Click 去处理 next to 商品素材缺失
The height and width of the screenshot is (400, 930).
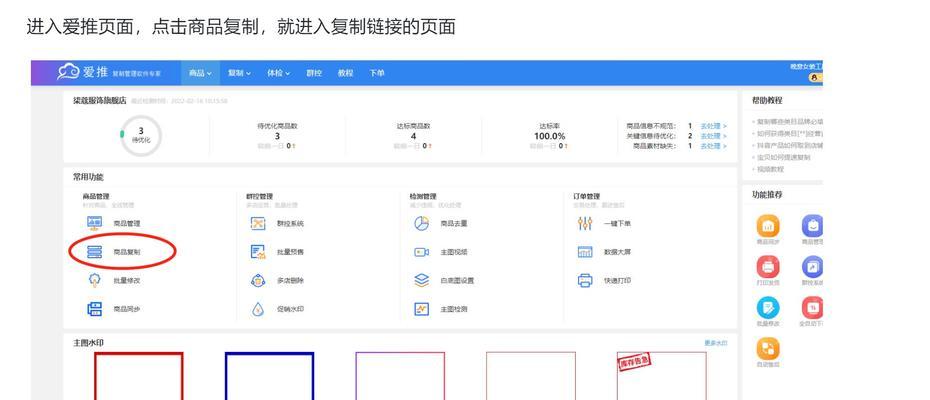pyautogui.click(x=714, y=146)
